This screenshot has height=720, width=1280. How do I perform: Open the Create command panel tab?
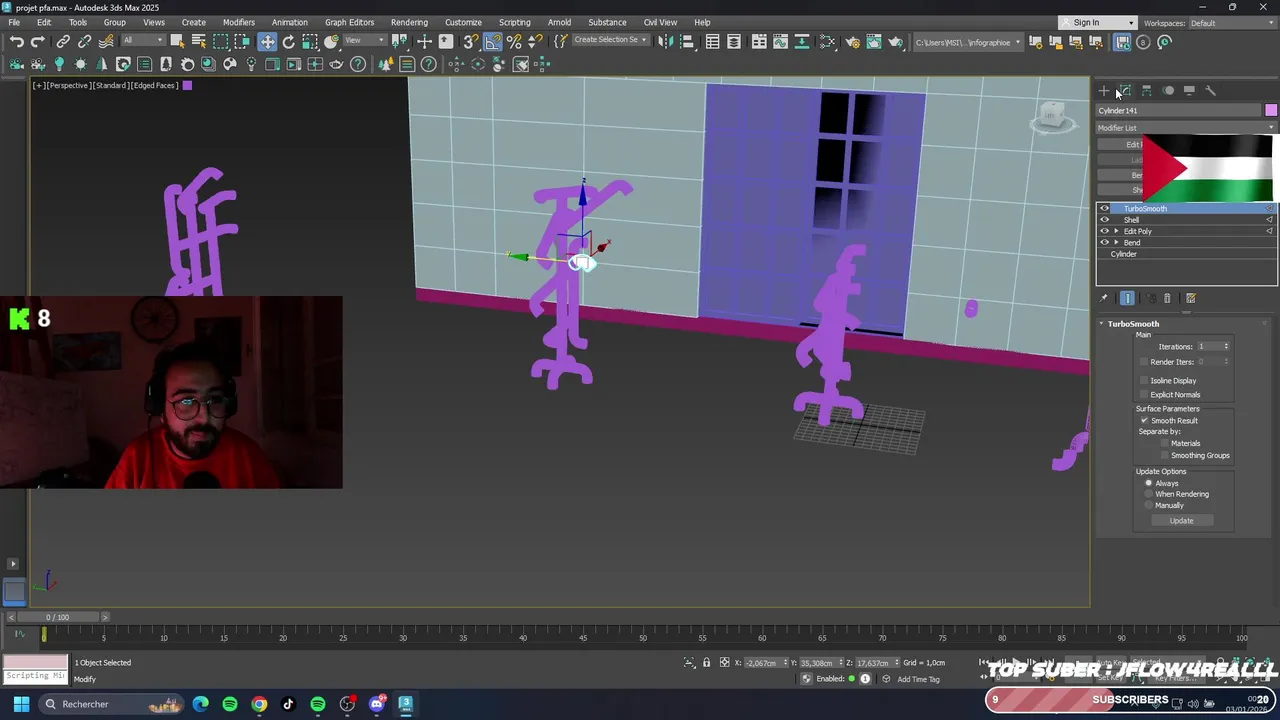(1104, 91)
